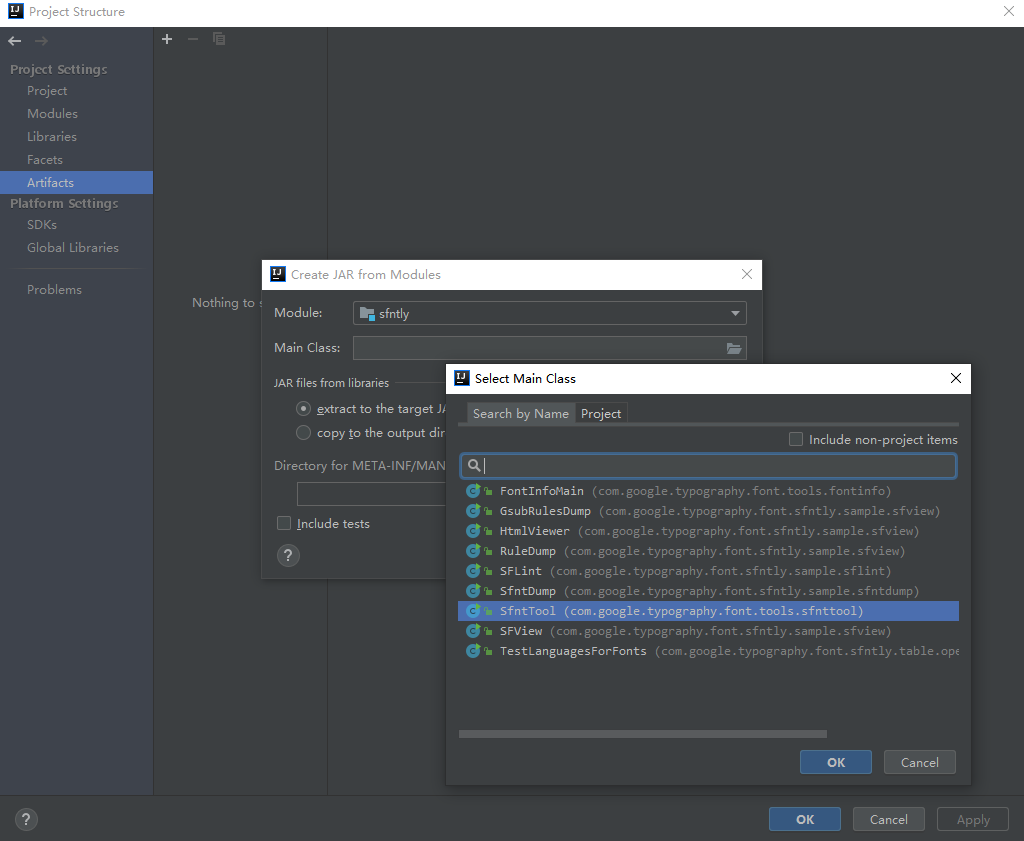Cancel the Select Main Class dialog
Image resolution: width=1024 pixels, height=841 pixels.
point(919,762)
